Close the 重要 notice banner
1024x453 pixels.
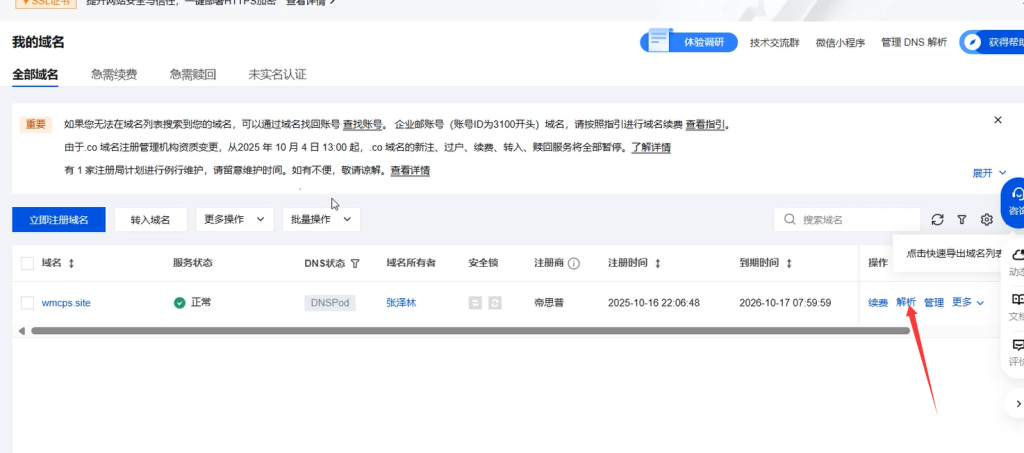tap(997, 120)
